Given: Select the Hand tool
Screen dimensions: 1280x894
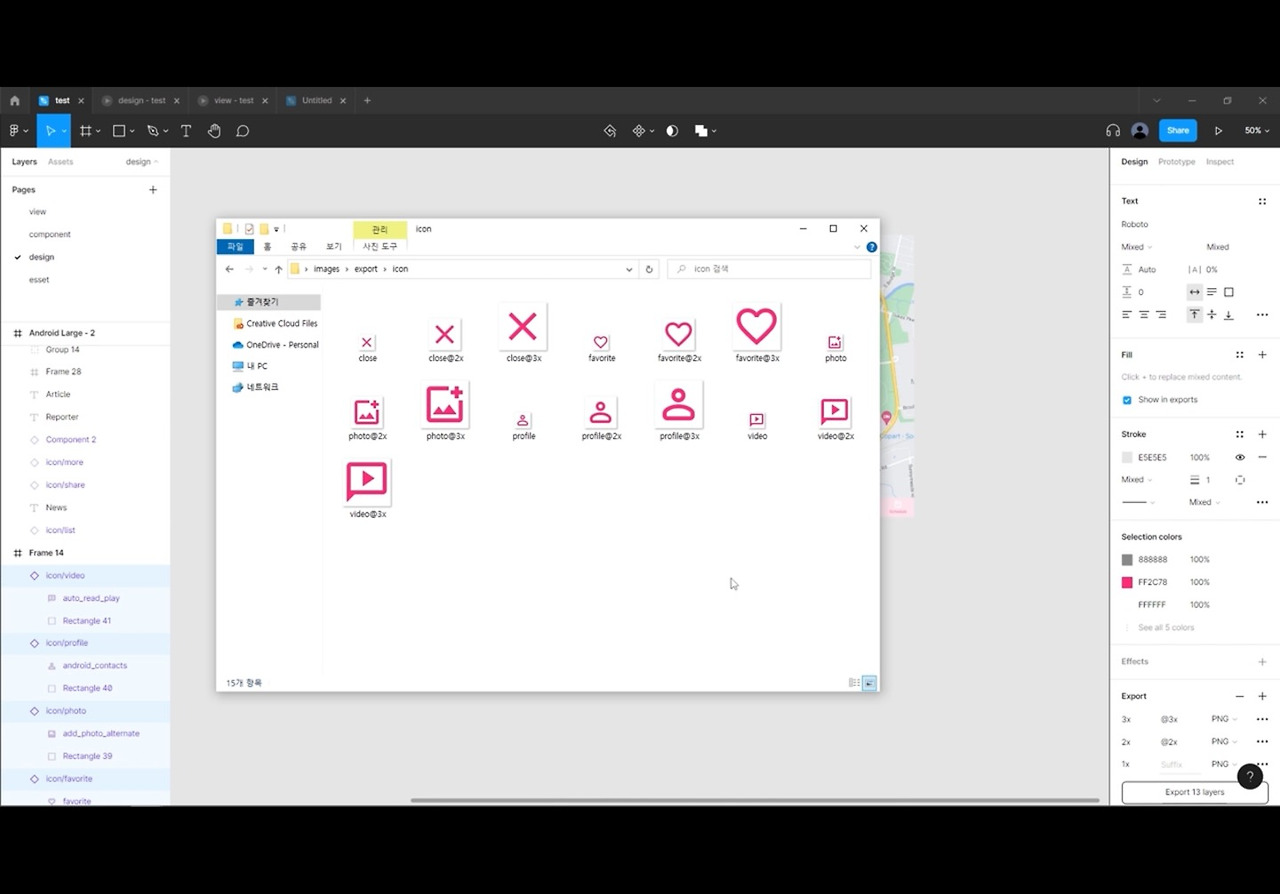Looking at the screenshot, I should tap(214, 131).
